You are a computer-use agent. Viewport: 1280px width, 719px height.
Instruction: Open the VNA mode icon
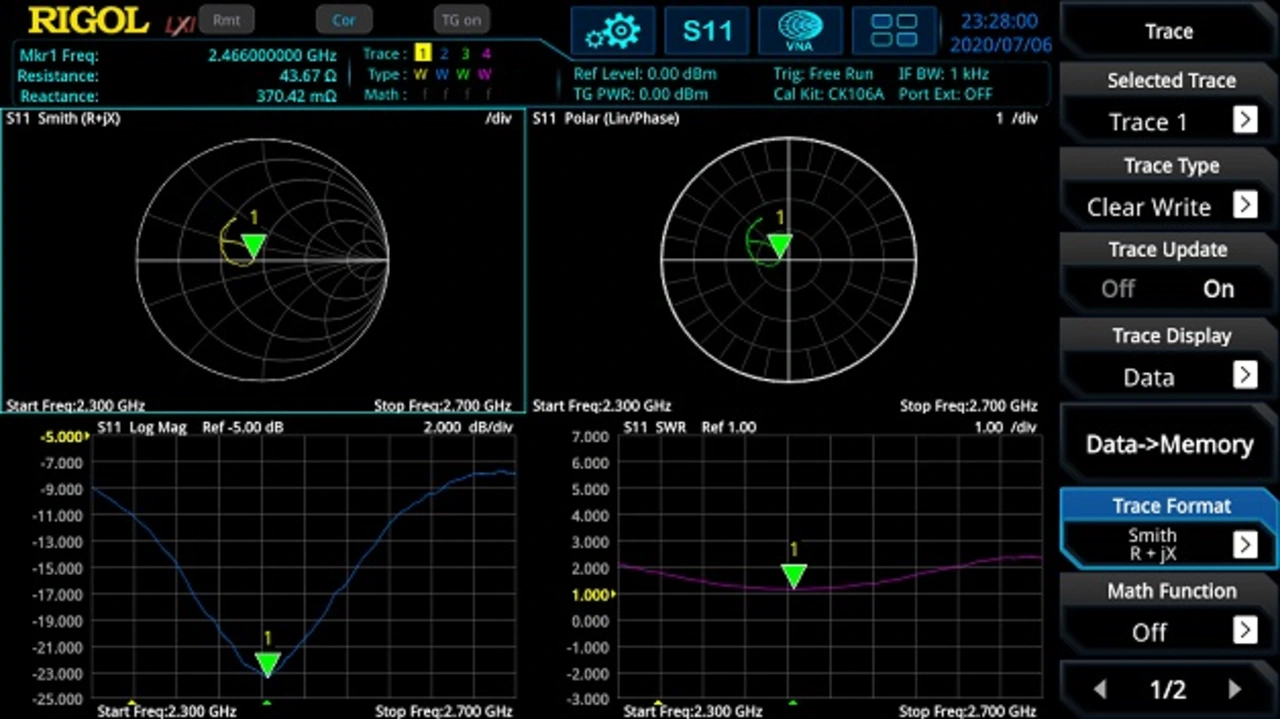tap(800, 31)
